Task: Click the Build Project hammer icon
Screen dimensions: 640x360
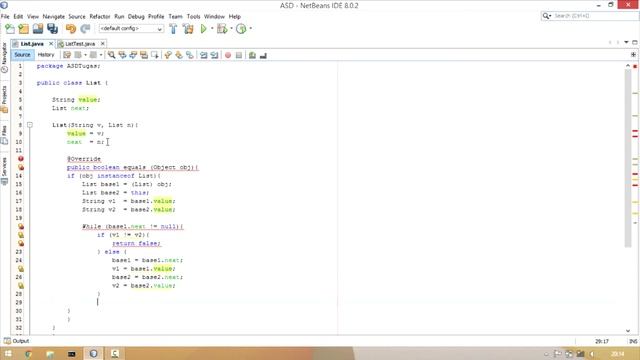Action: (173, 29)
